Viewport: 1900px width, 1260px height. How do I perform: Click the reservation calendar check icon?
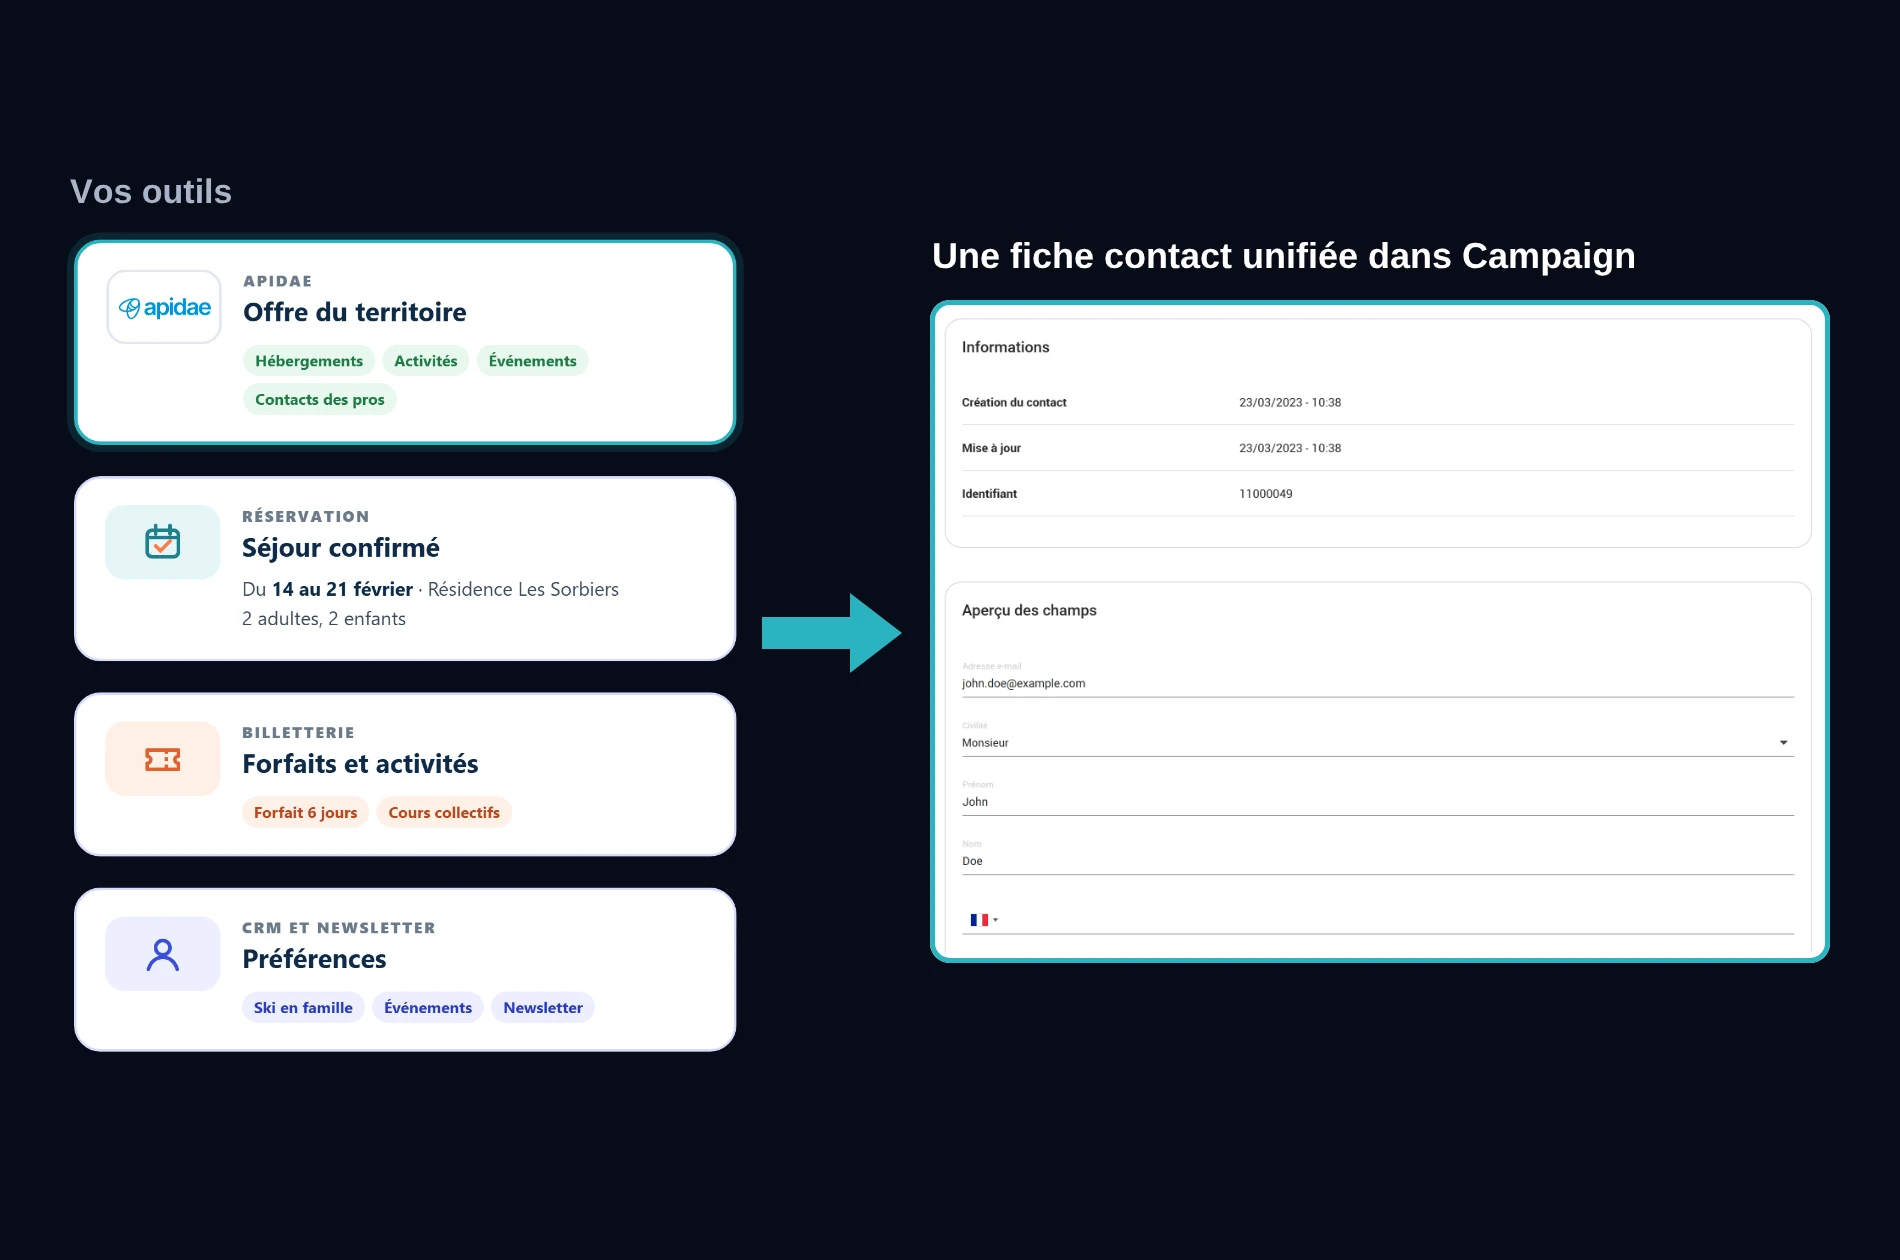point(163,542)
